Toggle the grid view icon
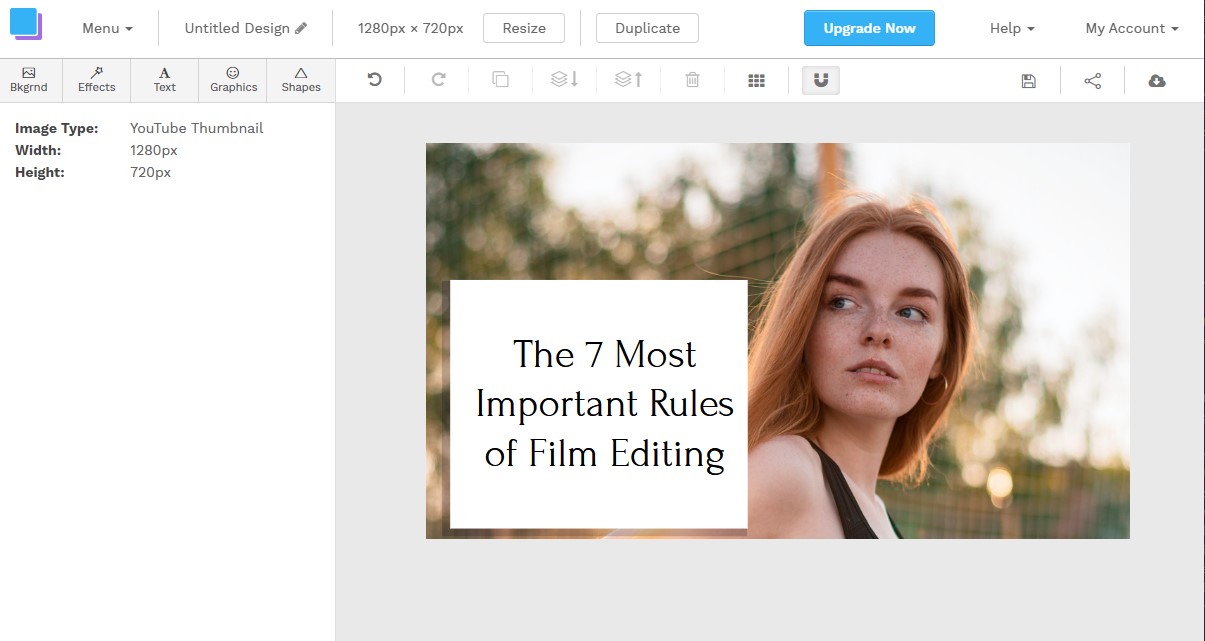This screenshot has height=641, width=1205. click(756, 81)
